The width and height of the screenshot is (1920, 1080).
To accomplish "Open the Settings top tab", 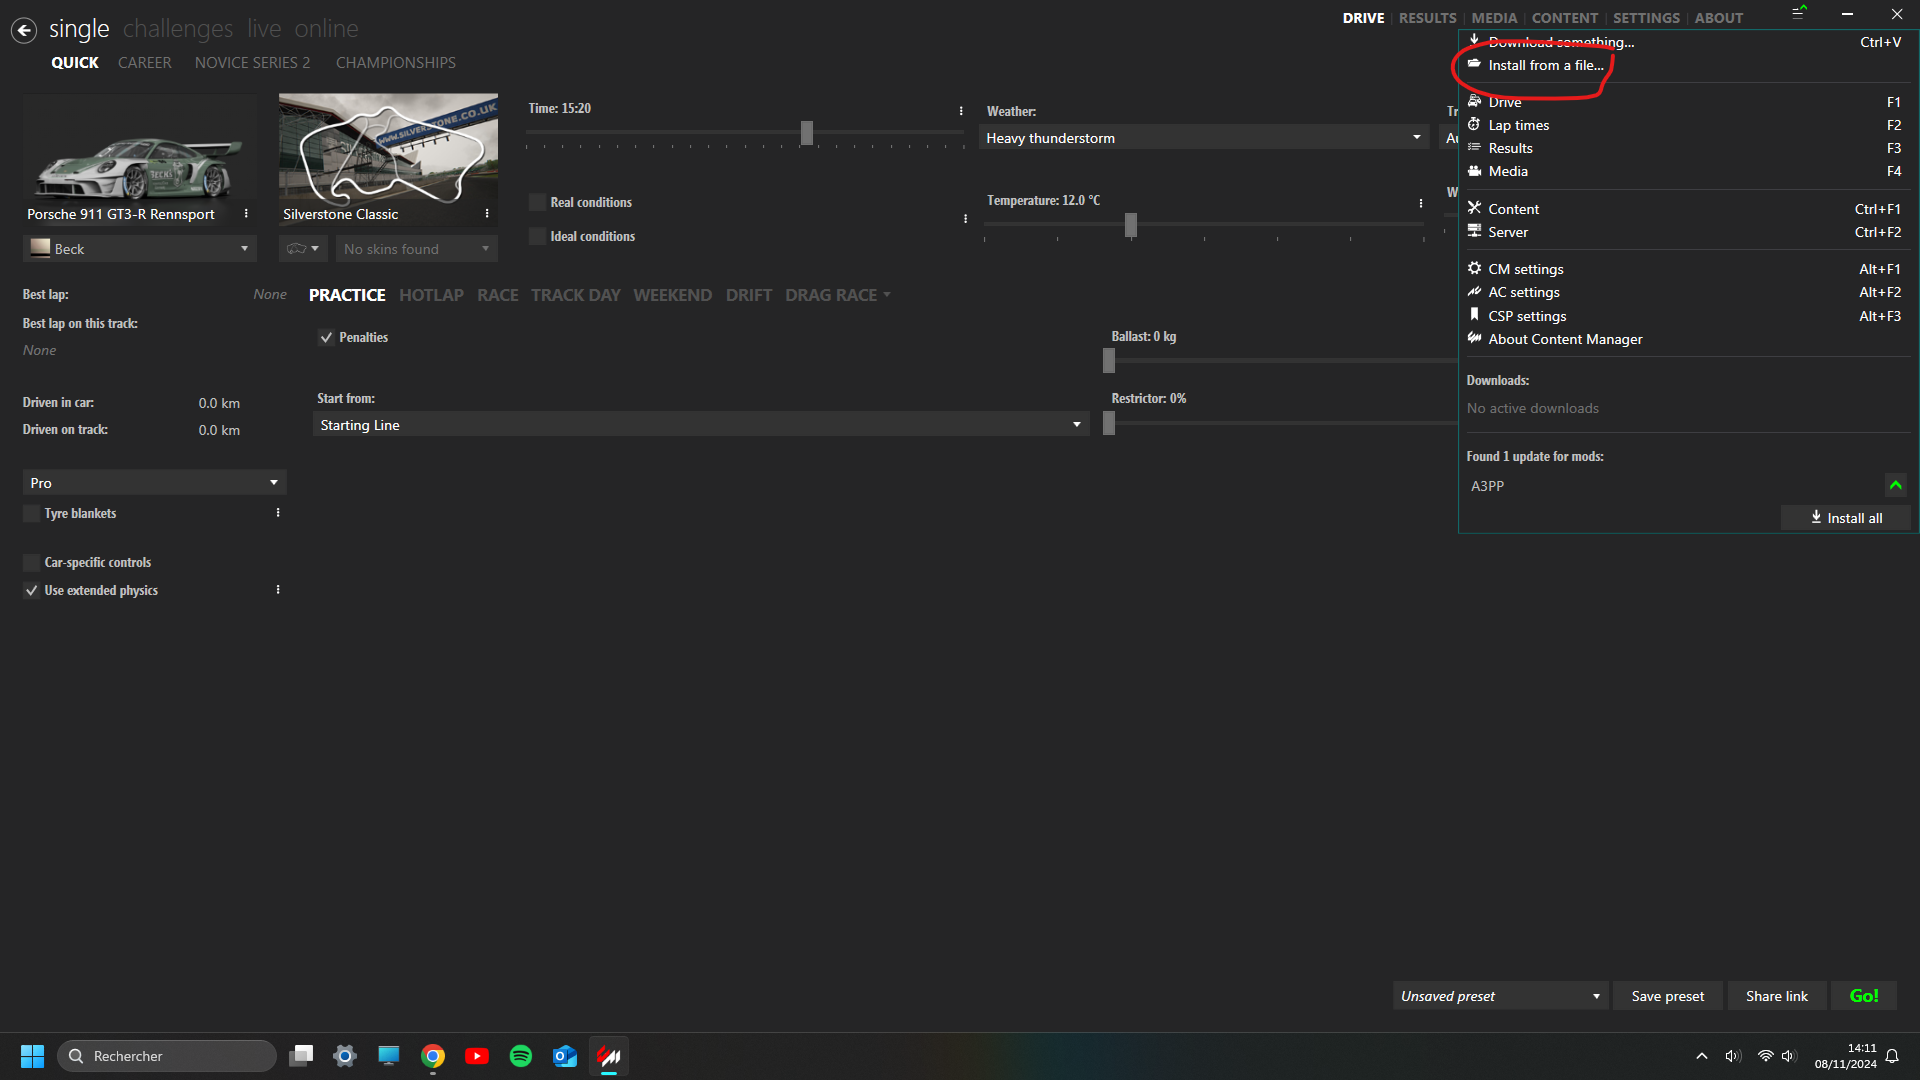I will click(1646, 18).
